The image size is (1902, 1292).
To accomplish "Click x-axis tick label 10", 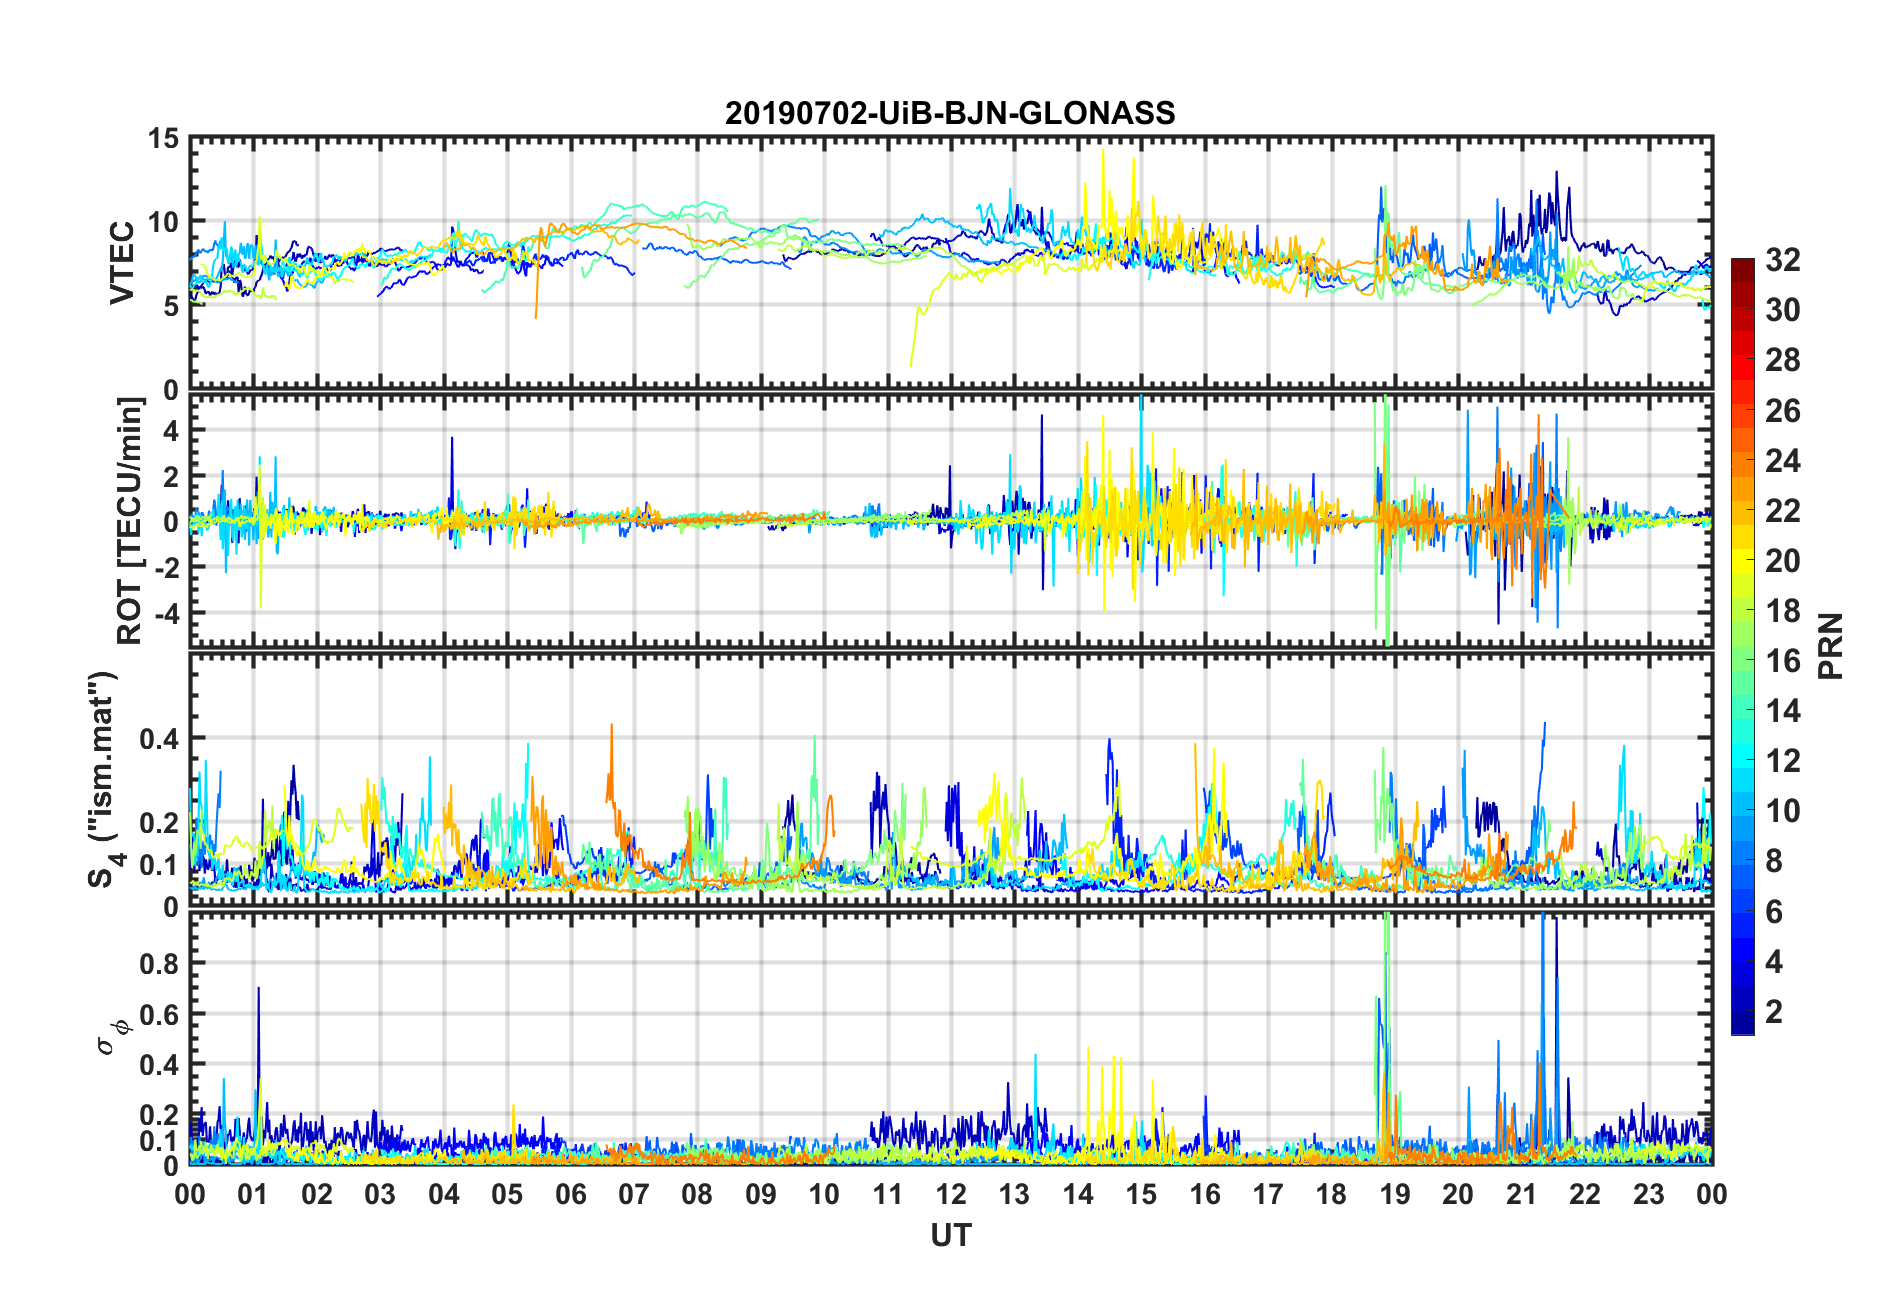I will [824, 1194].
